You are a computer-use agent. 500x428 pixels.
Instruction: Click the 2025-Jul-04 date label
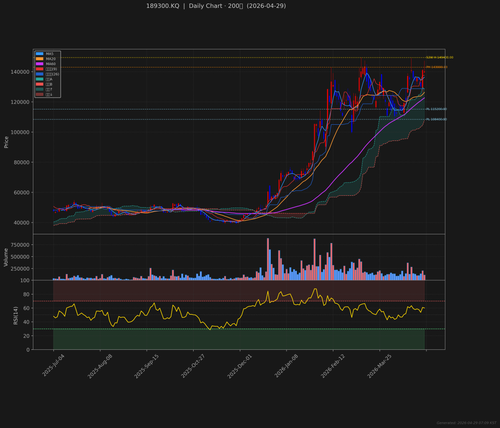(53, 366)
